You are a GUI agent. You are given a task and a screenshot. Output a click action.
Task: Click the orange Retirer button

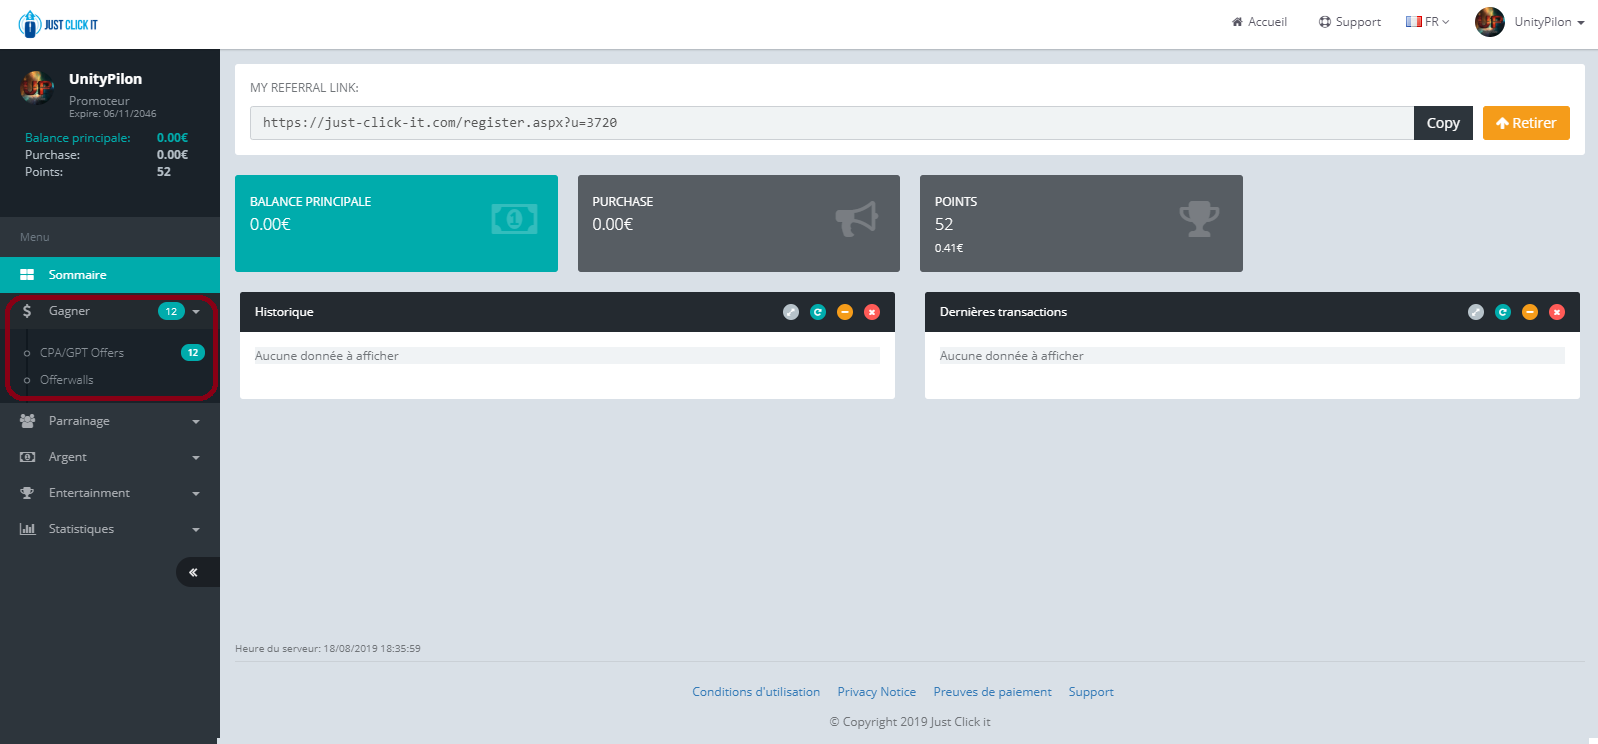[1526, 123]
